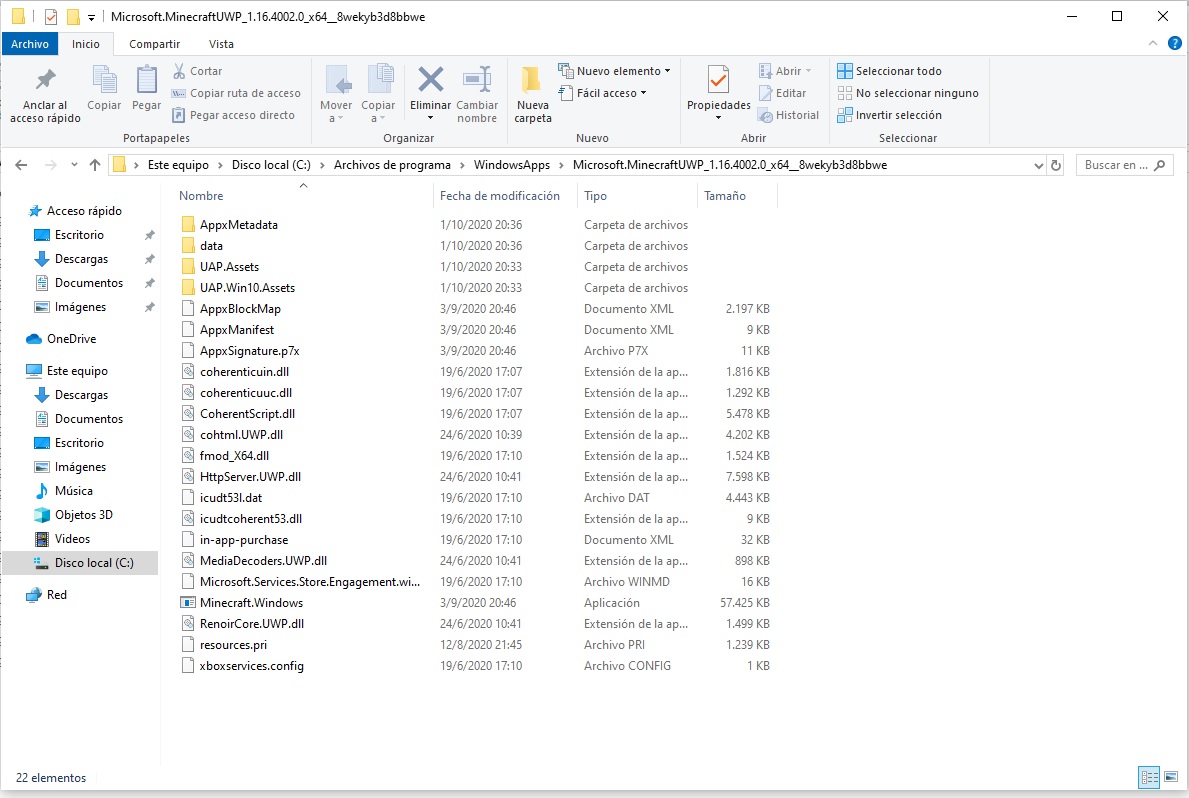Switch to large icons view in status bar
Image resolution: width=1189 pixels, height=798 pixels.
pos(1171,777)
